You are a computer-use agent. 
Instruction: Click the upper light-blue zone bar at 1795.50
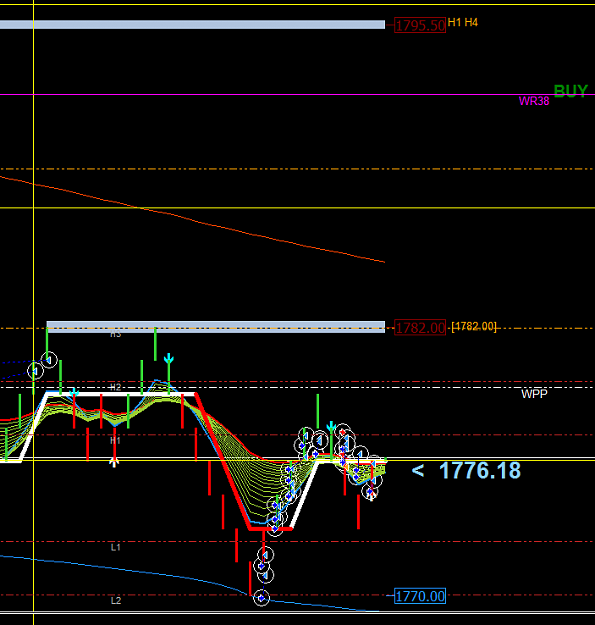pyautogui.click(x=192, y=25)
